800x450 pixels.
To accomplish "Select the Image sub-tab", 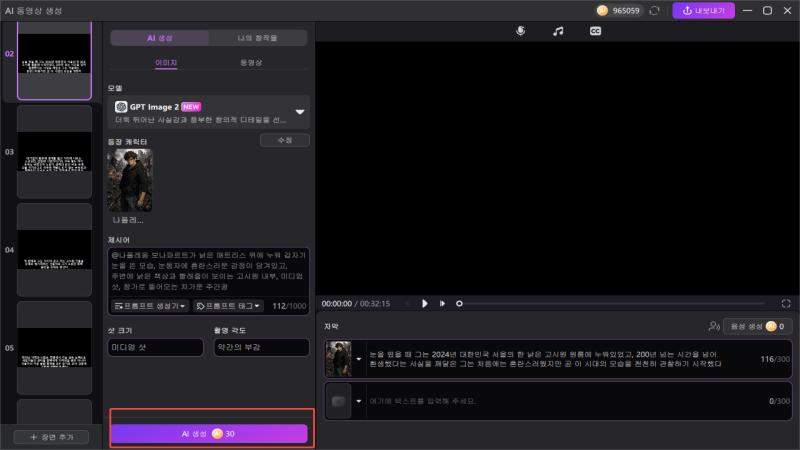I will (166, 62).
